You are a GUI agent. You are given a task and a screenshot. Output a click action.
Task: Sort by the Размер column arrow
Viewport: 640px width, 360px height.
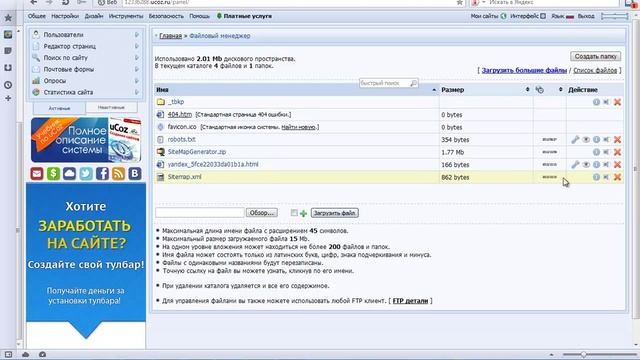point(527,89)
